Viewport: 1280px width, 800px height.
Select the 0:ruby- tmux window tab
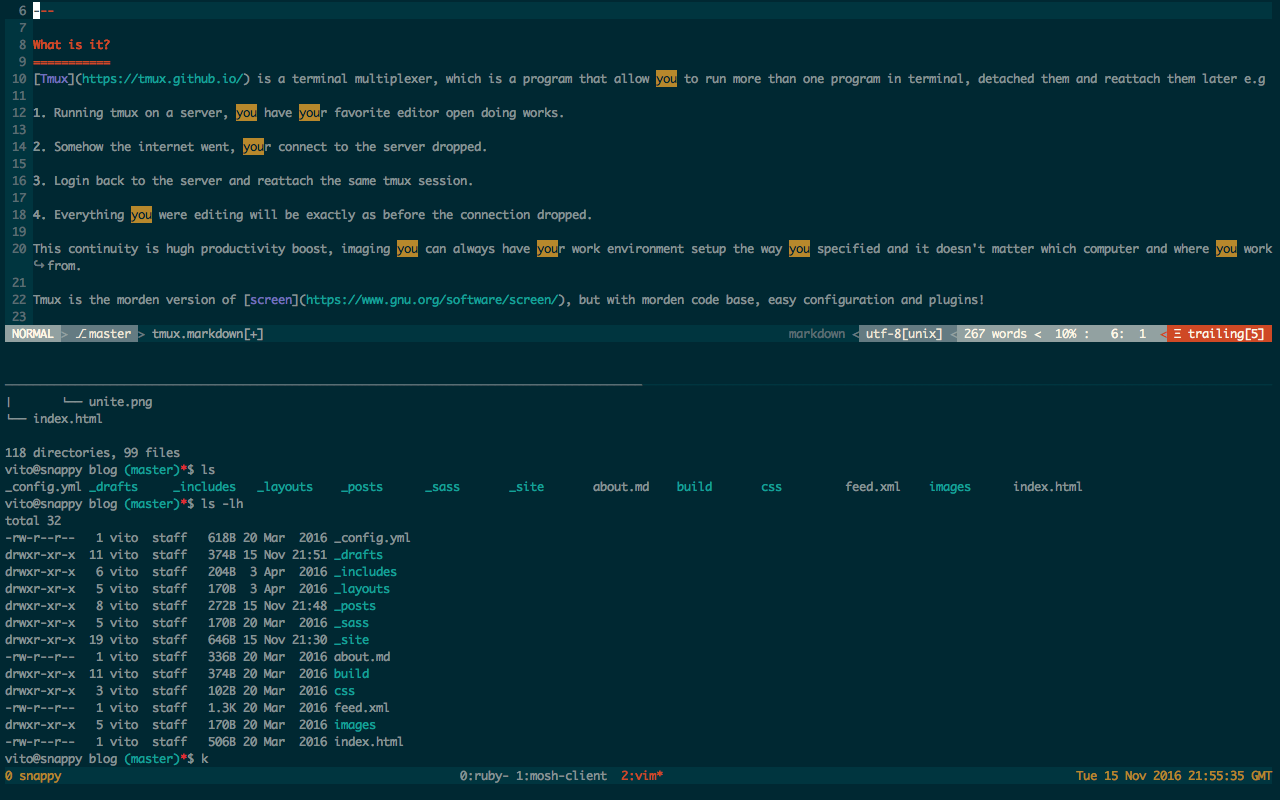[484, 776]
